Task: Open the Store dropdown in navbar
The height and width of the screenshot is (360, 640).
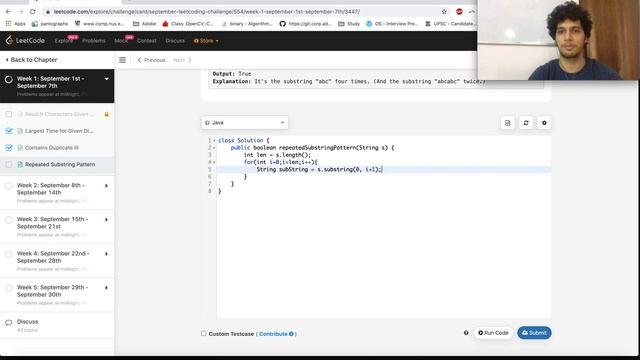Action: click(206, 41)
